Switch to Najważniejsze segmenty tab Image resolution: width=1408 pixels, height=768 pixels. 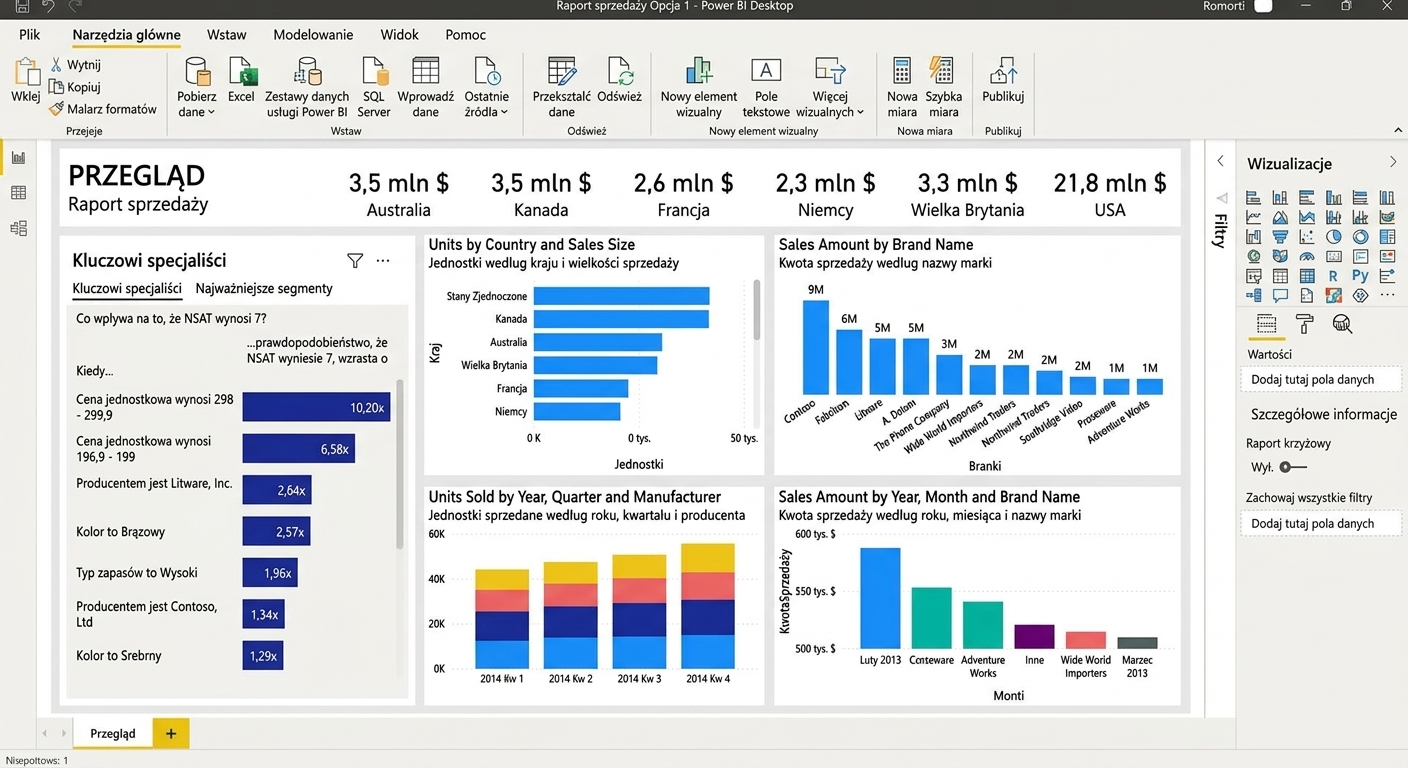[x=264, y=288]
